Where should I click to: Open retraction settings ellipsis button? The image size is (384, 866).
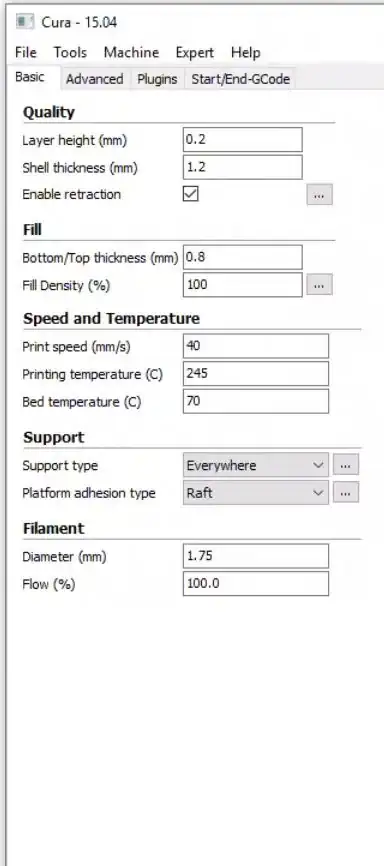pos(319,195)
